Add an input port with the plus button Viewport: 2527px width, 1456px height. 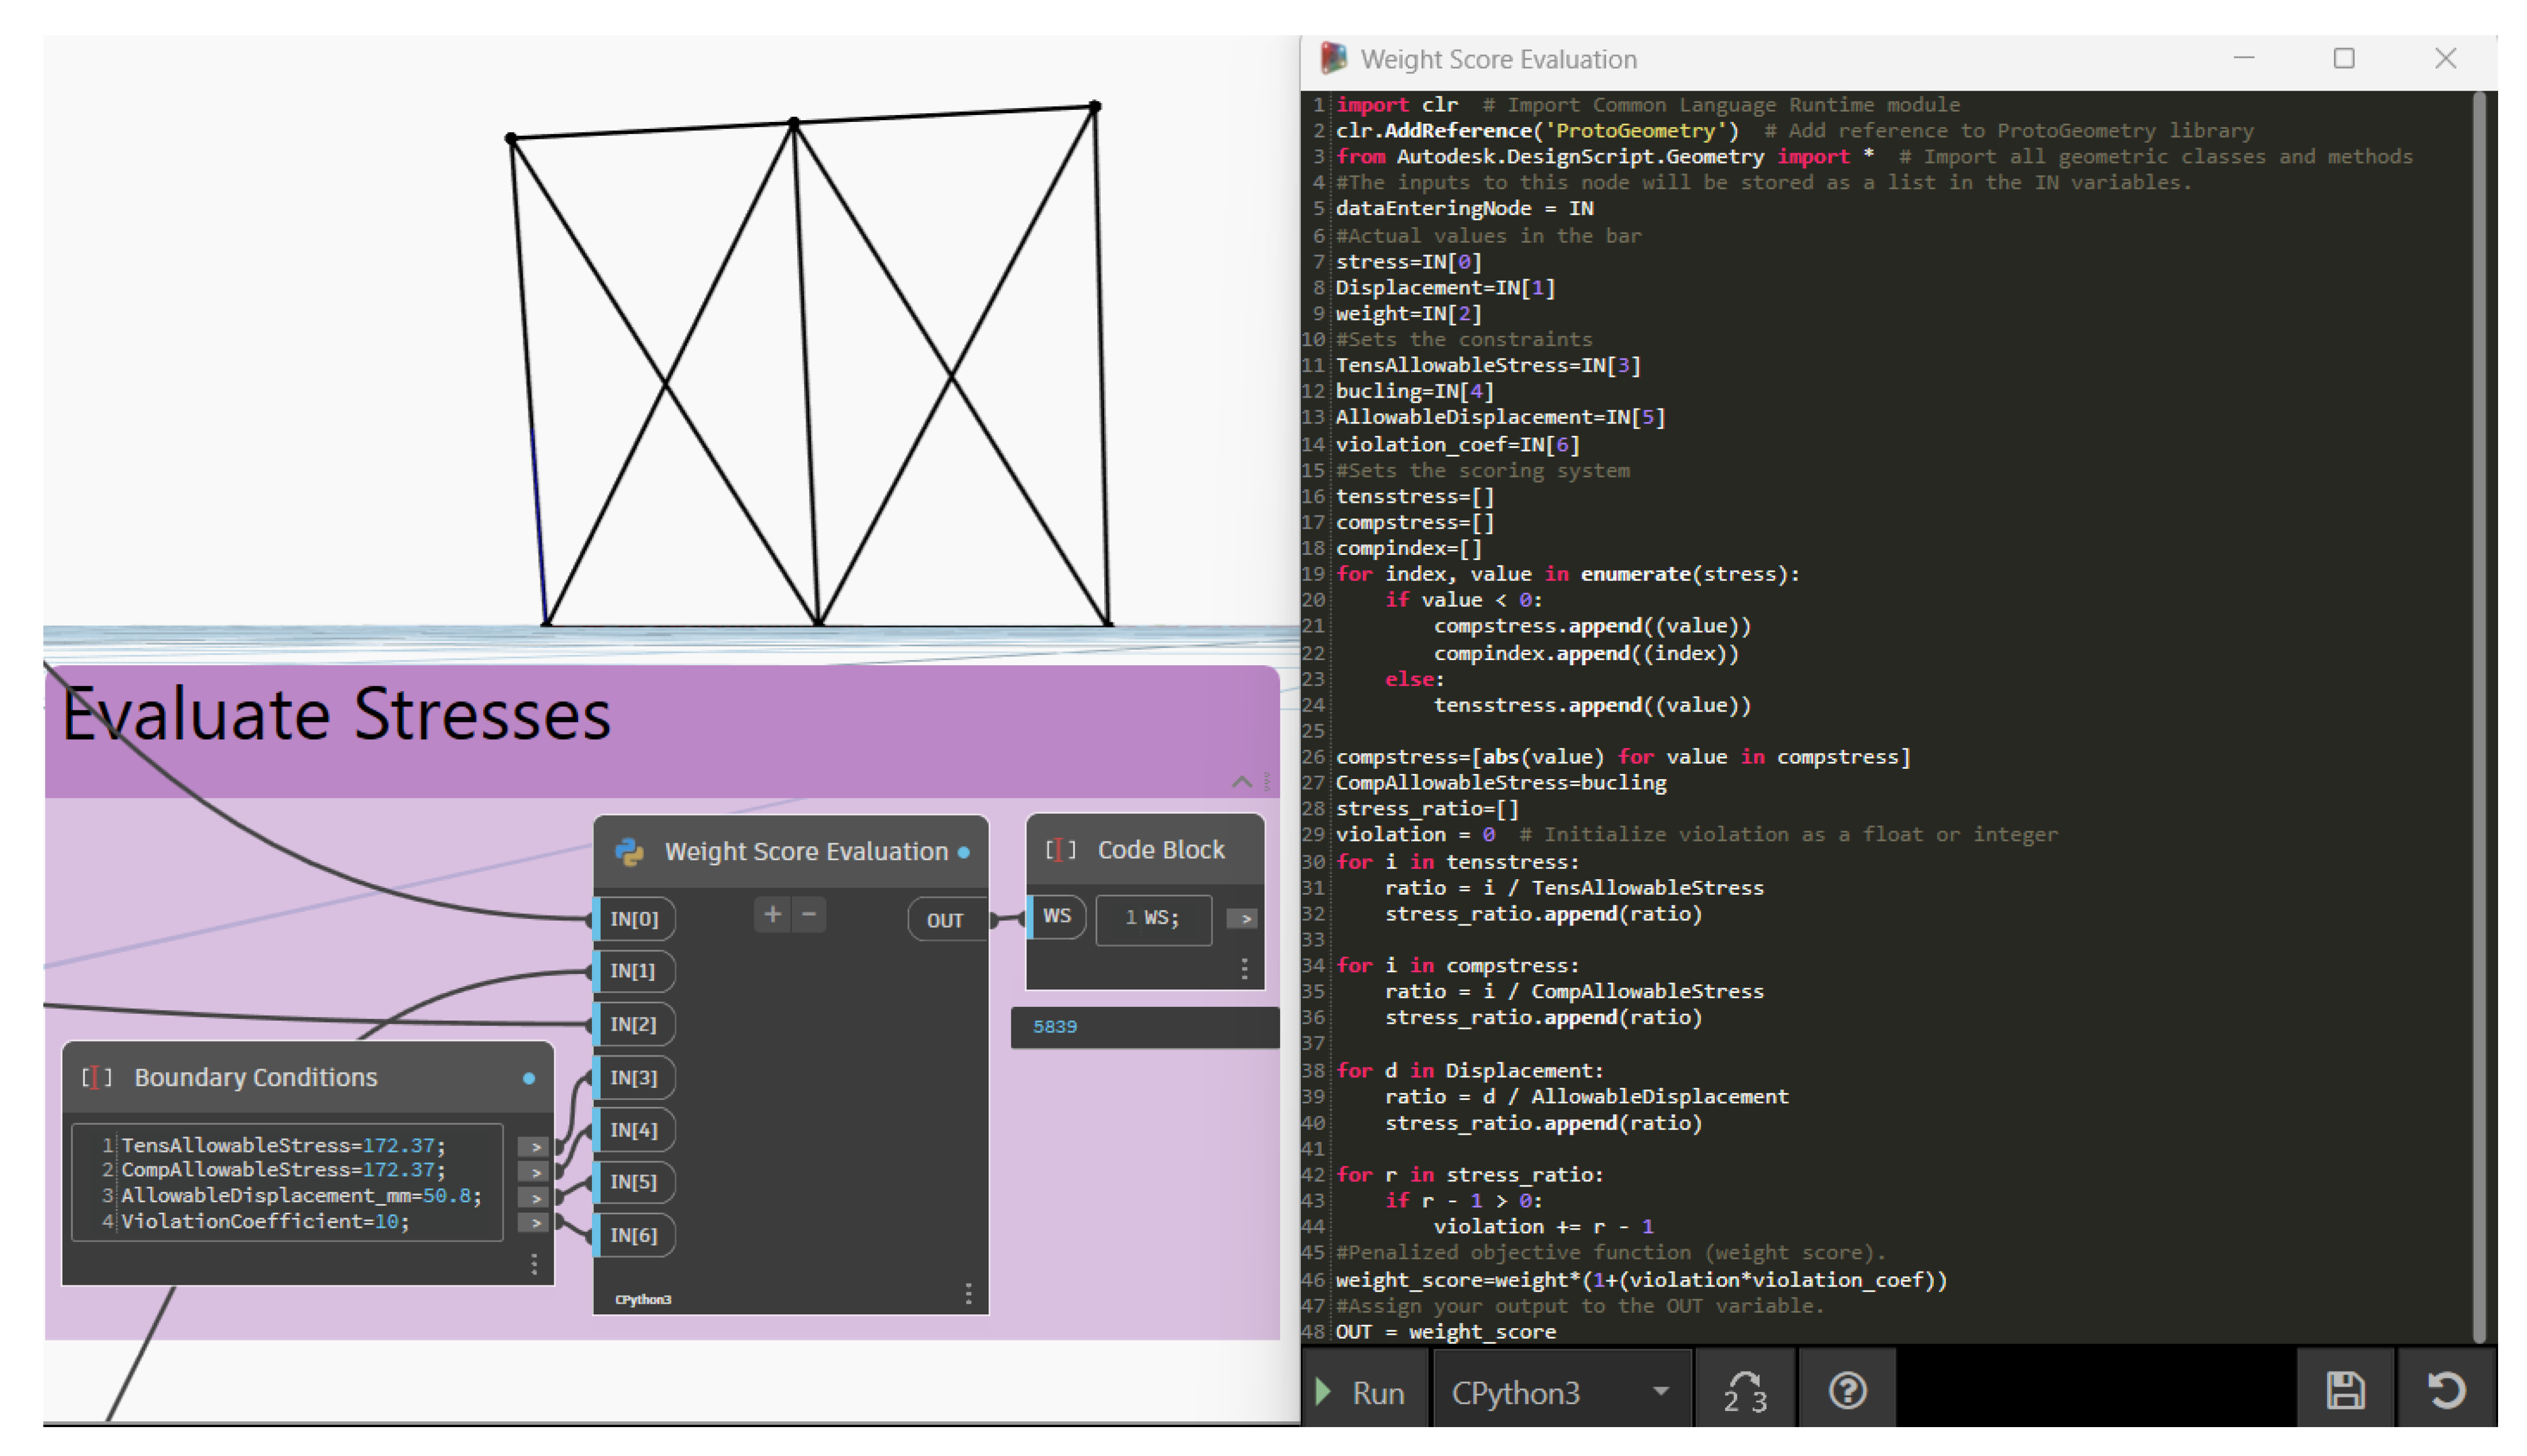772,914
